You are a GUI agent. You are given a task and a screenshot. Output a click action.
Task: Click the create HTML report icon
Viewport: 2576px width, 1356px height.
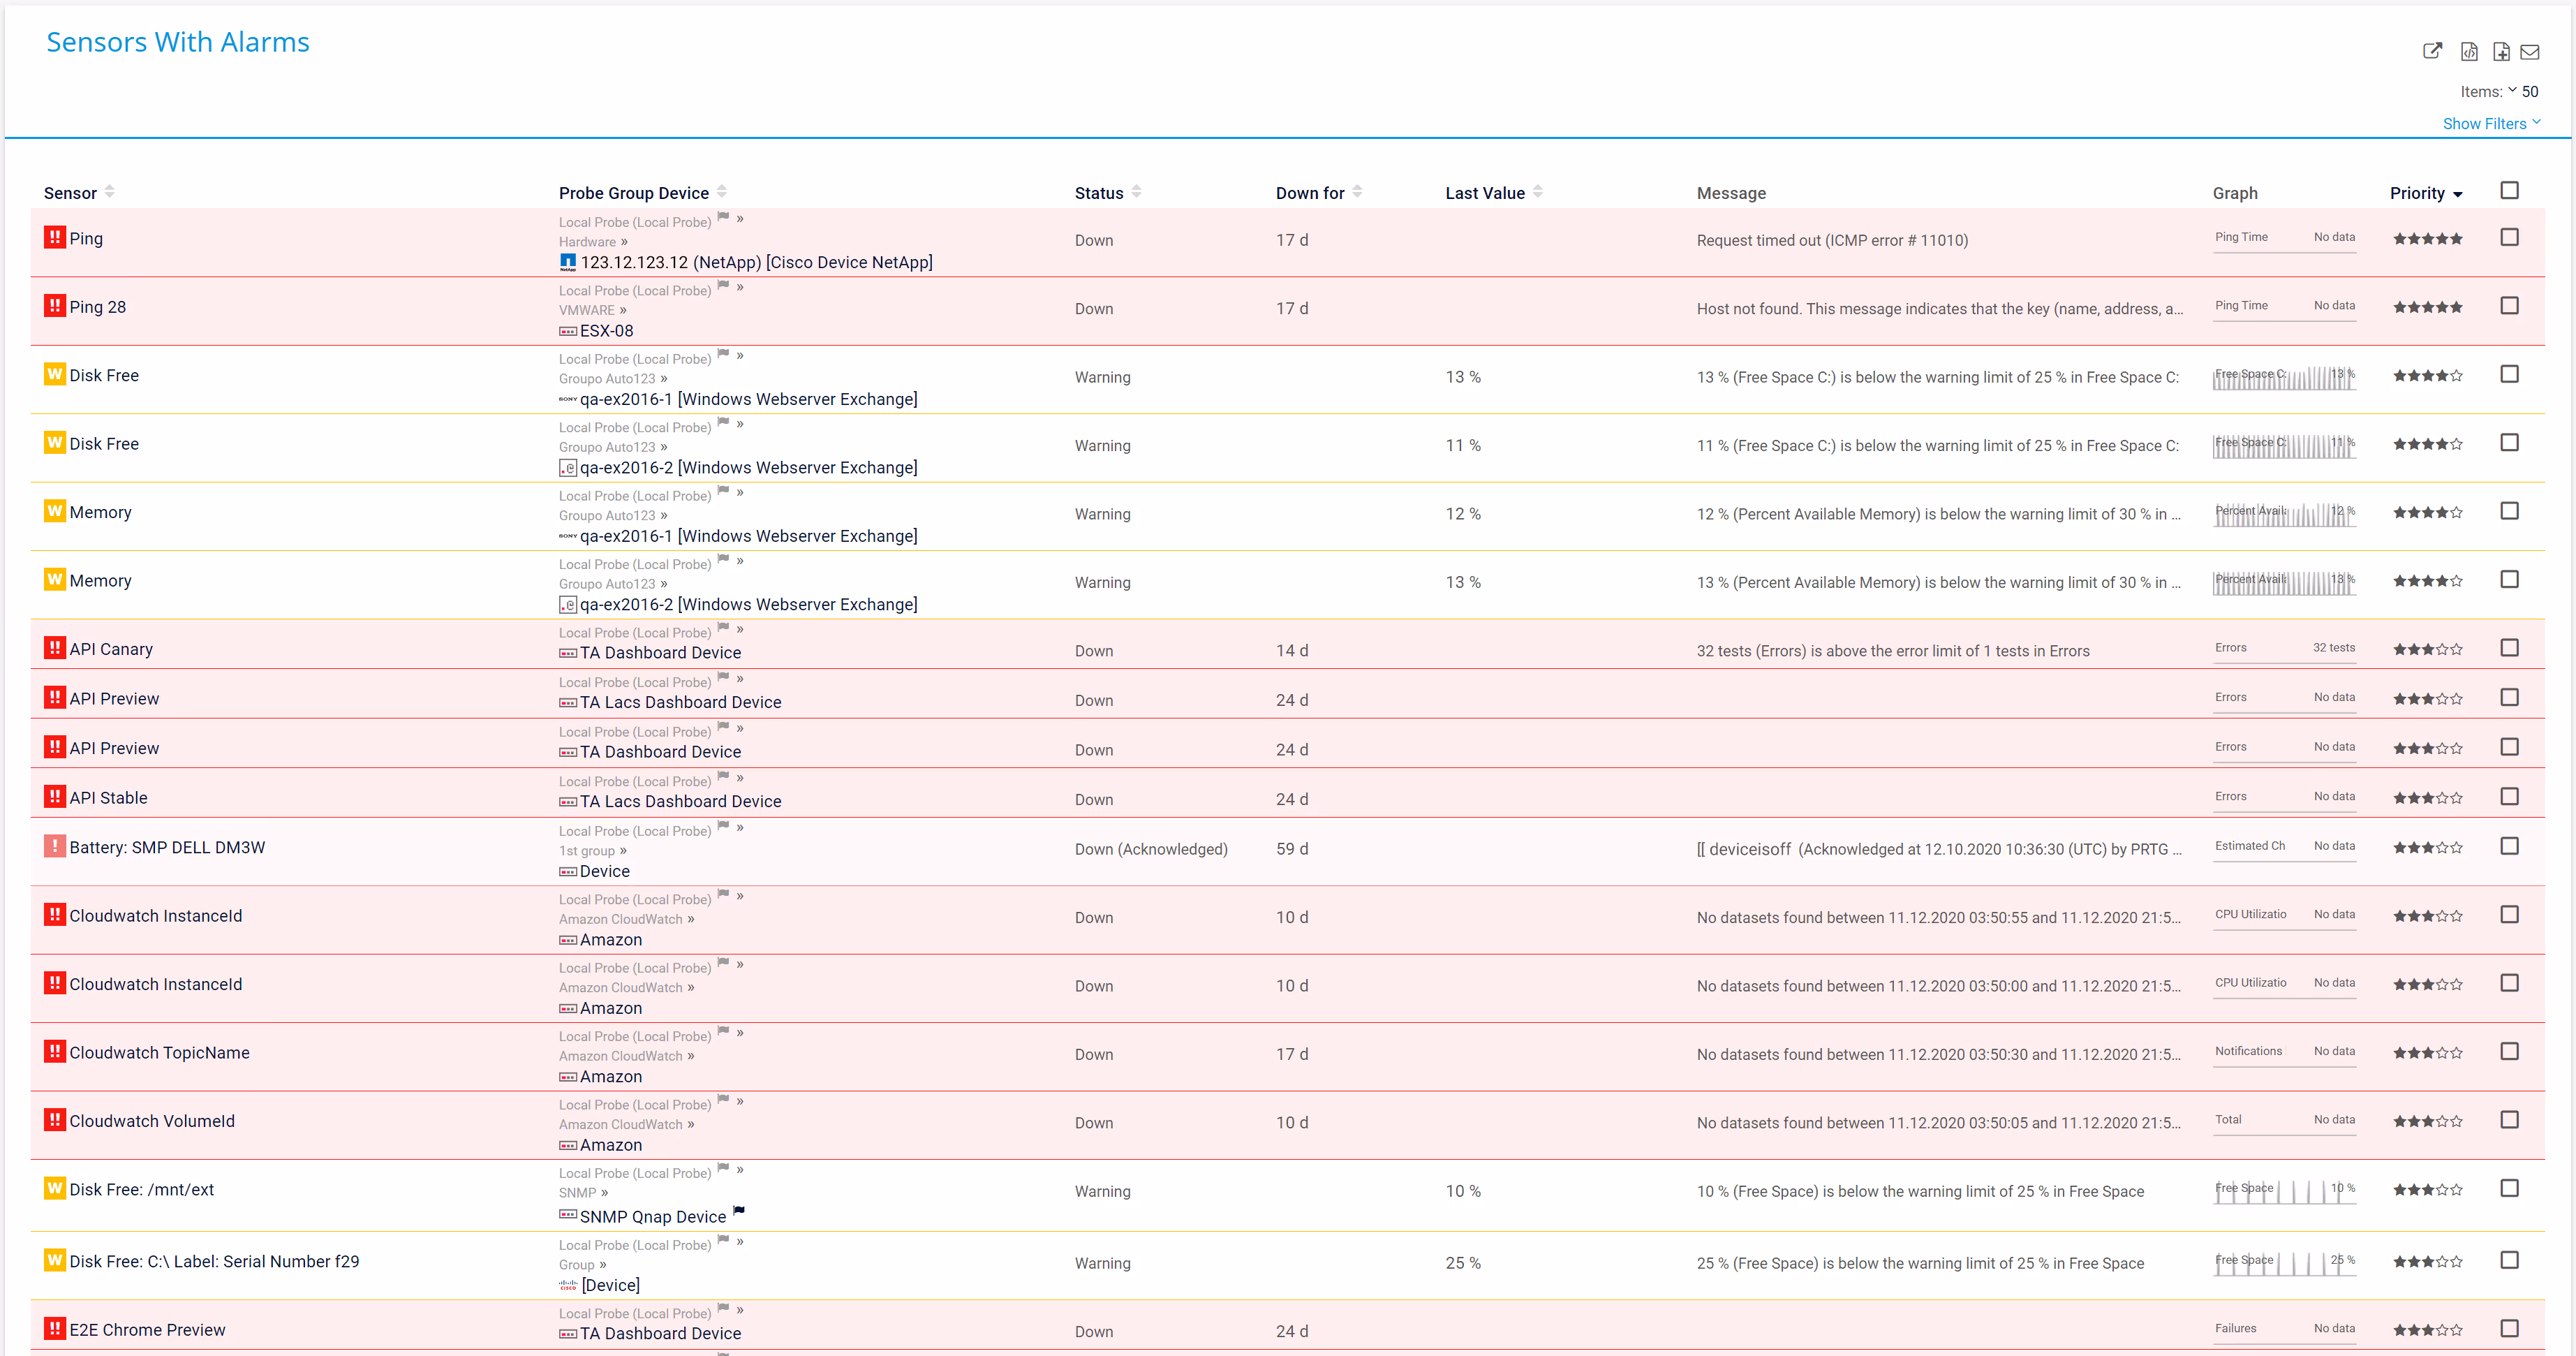(x=2501, y=51)
